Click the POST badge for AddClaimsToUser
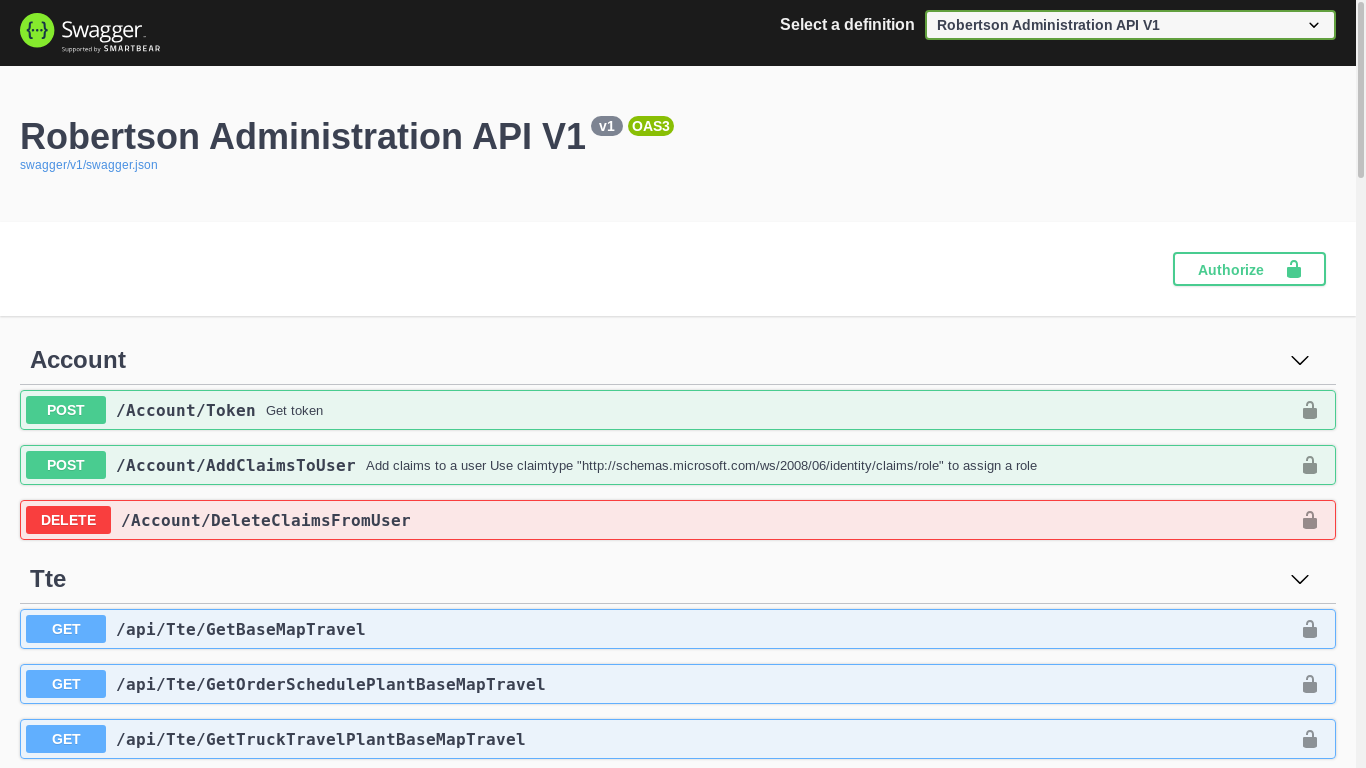Image resolution: width=1366 pixels, height=768 pixels. 66,465
